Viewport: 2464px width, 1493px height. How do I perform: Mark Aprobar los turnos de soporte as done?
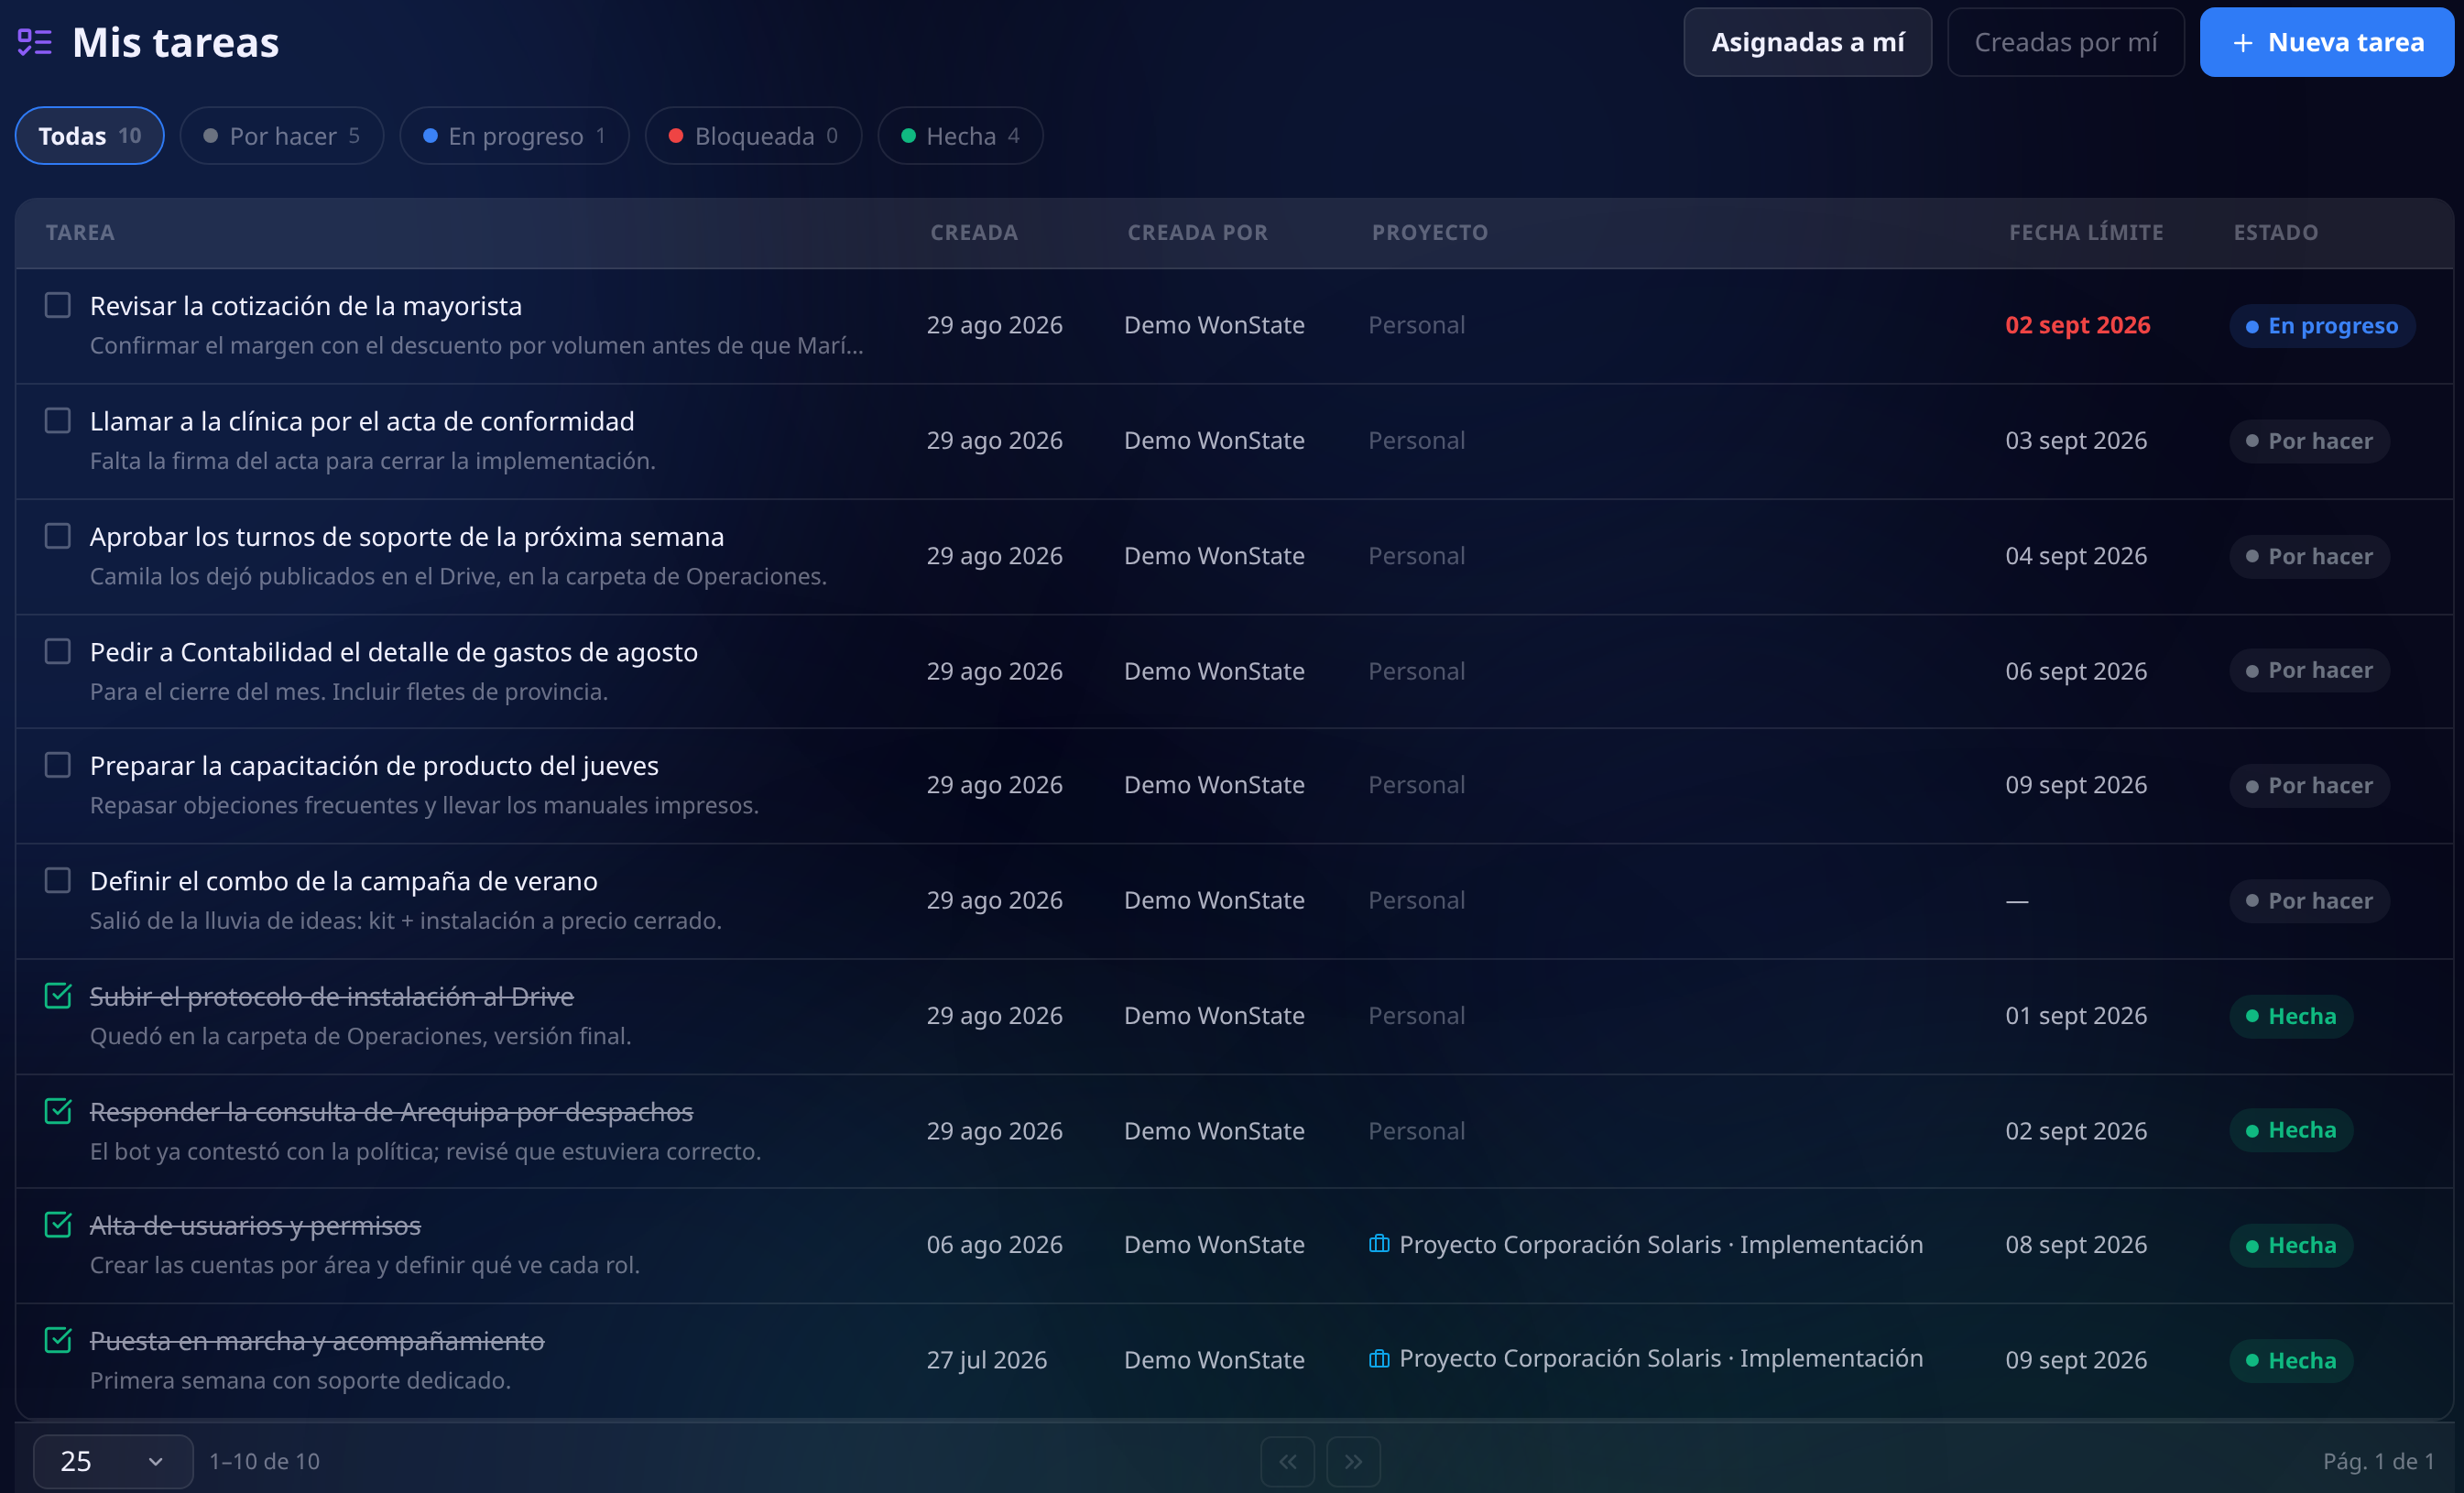[x=58, y=536]
